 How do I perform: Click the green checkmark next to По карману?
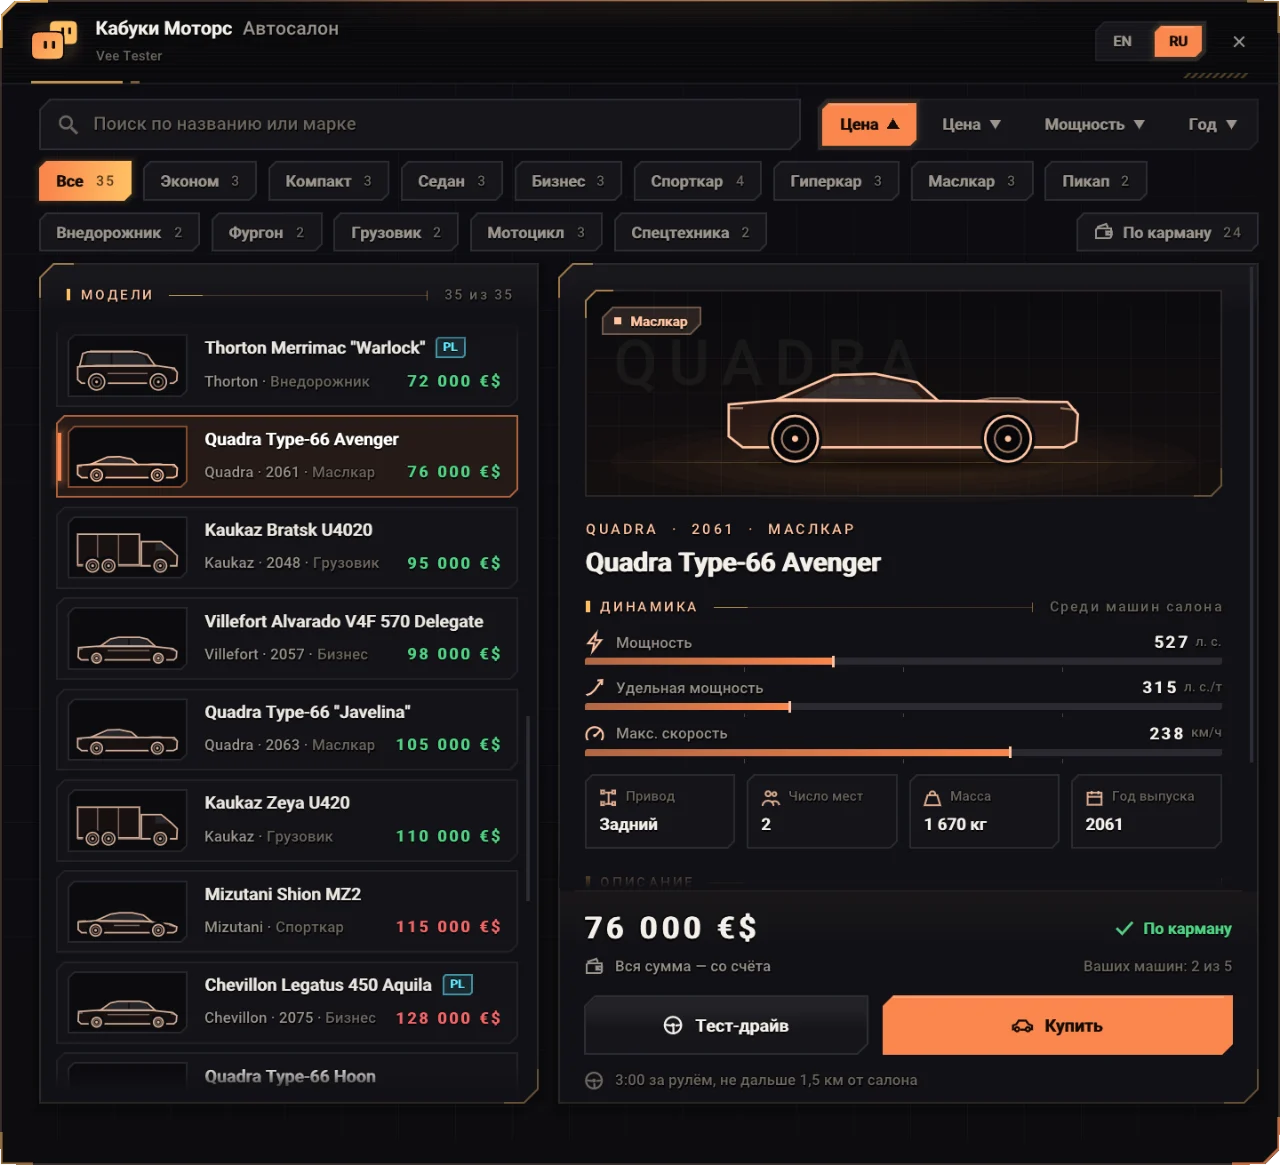pyautogui.click(x=1124, y=929)
